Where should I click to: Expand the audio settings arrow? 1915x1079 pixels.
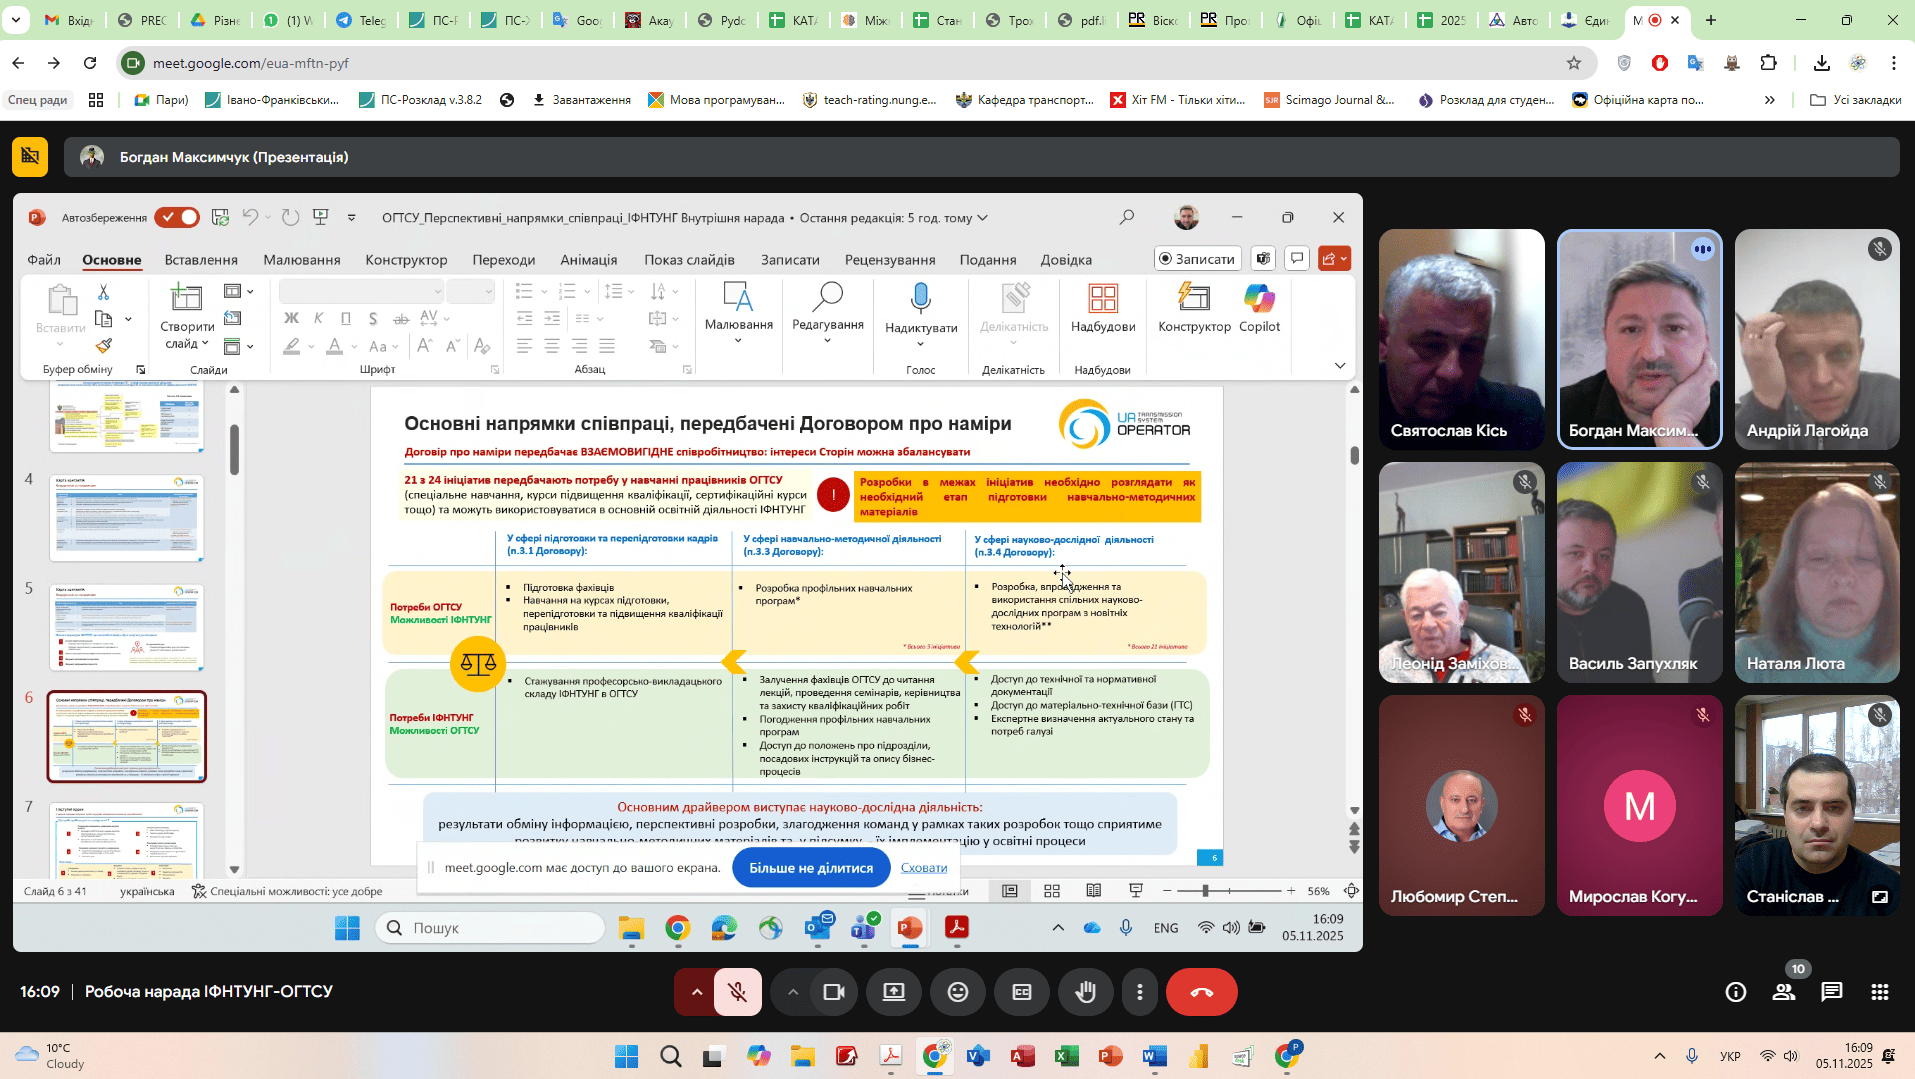click(x=697, y=992)
